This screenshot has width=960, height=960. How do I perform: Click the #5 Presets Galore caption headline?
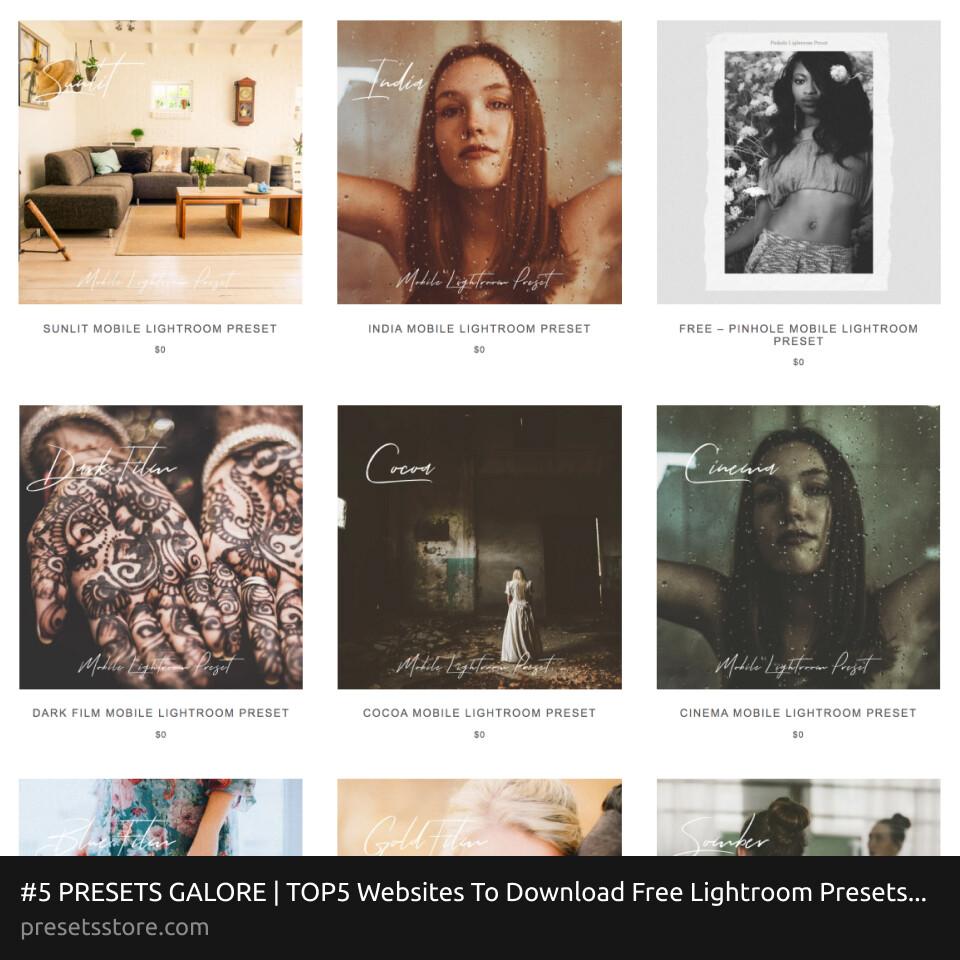473,892
